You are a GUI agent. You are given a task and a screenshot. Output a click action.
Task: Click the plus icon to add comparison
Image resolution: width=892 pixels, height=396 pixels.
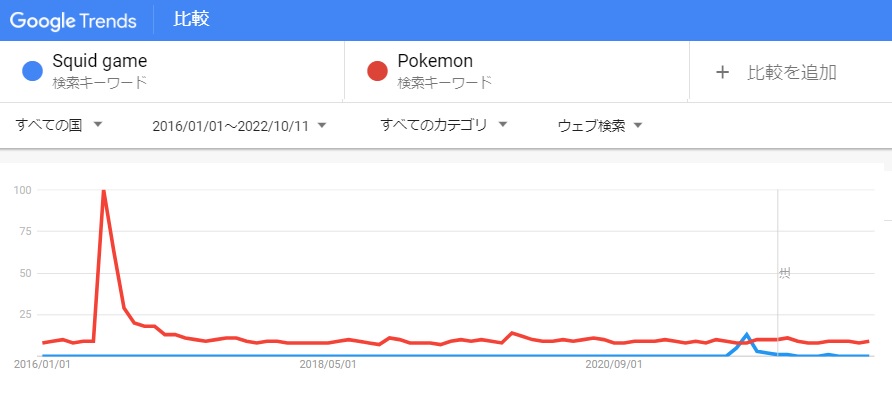[x=722, y=72]
